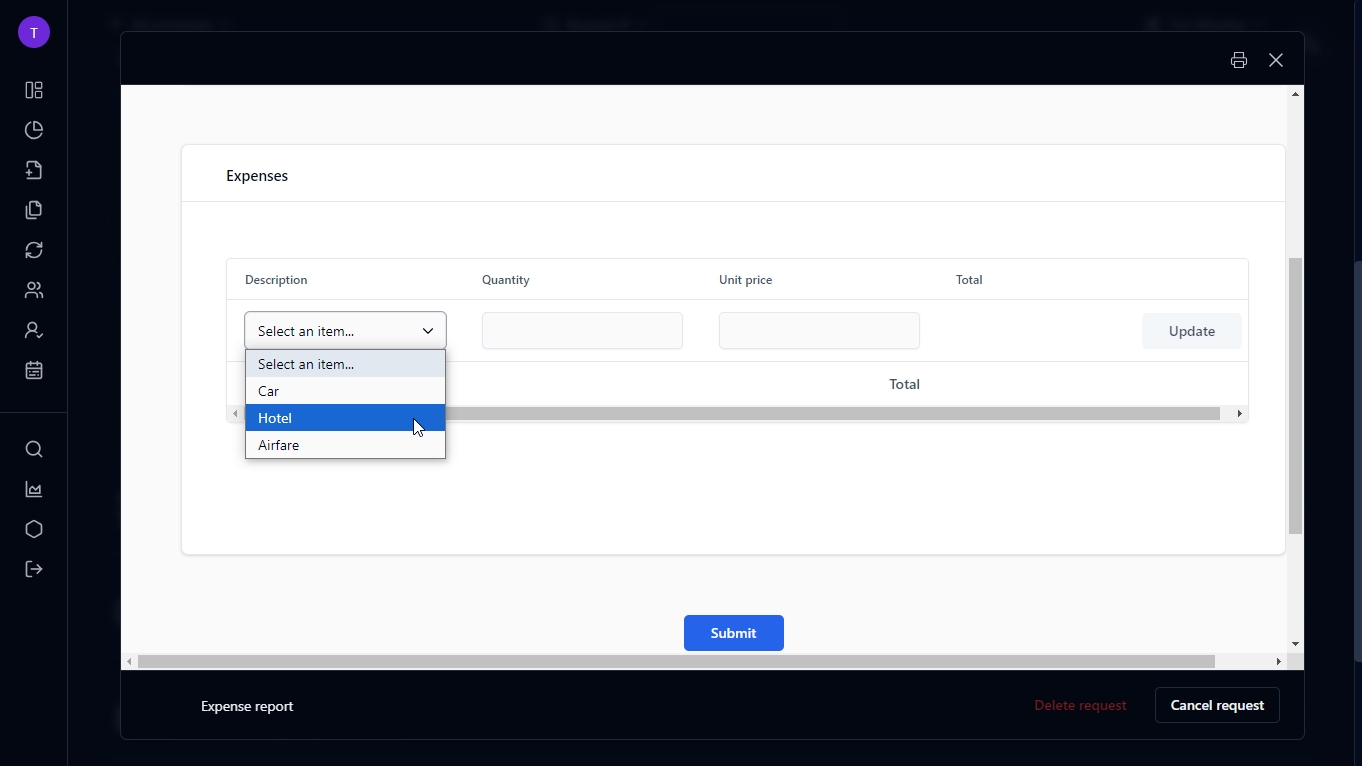Click the refresh arrows sidebar icon
This screenshot has width=1362, height=766.
(34, 250)
